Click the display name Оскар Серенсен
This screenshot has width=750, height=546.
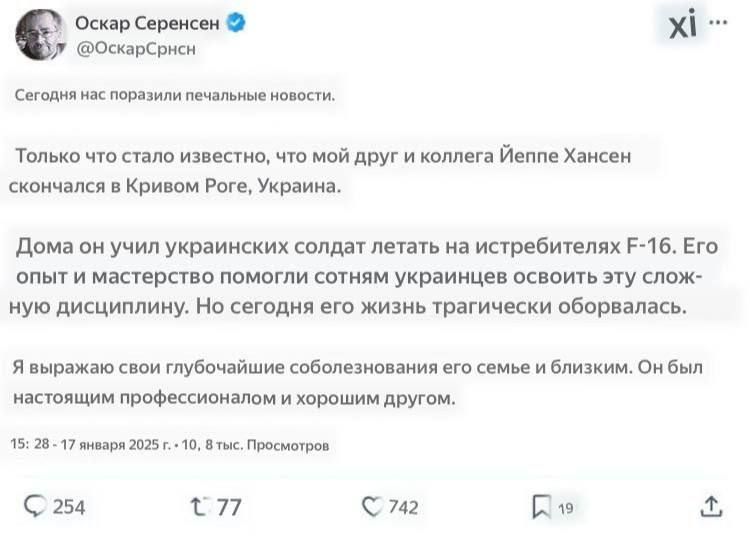147,23
